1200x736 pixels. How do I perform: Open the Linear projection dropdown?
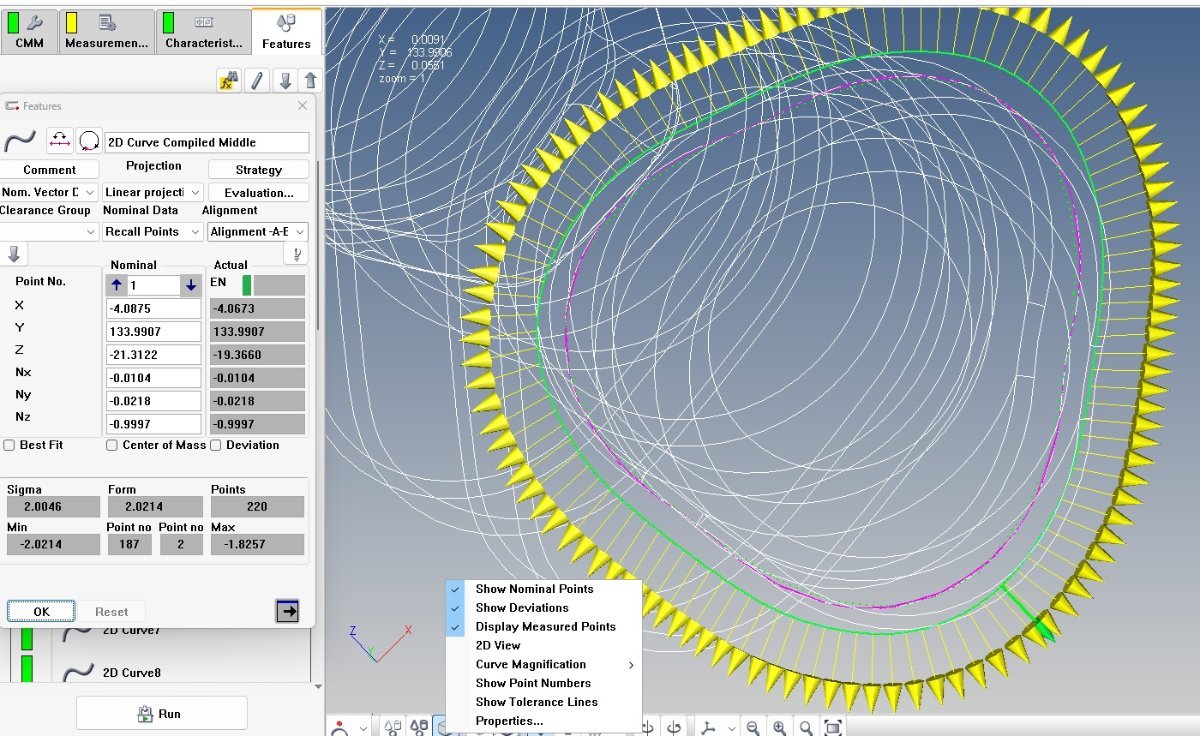click(x=153, y=192)
